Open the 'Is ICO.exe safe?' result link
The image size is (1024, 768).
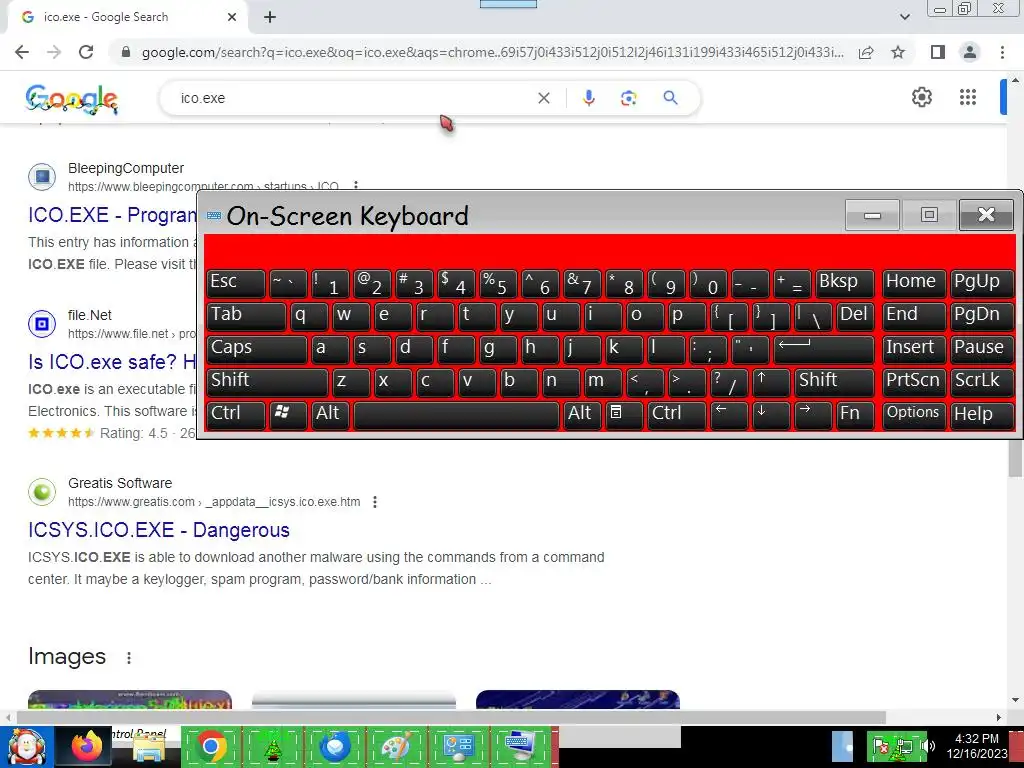coord(112,362)
